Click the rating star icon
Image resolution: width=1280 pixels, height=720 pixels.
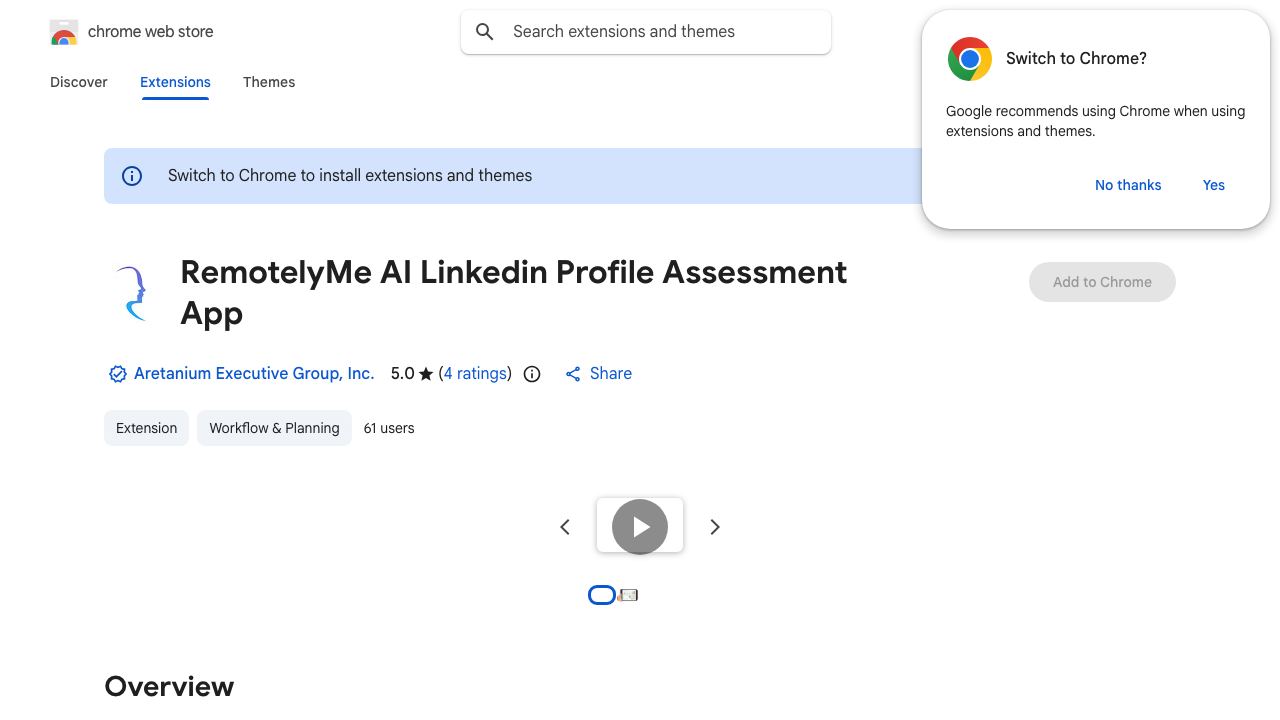(x=426, y=374)
